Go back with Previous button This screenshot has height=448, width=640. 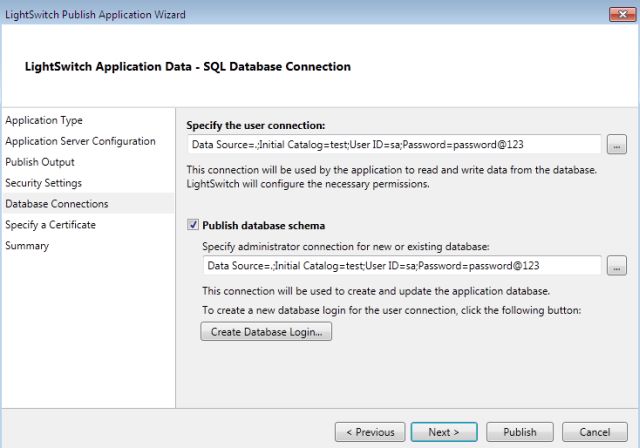click(370, 432)
